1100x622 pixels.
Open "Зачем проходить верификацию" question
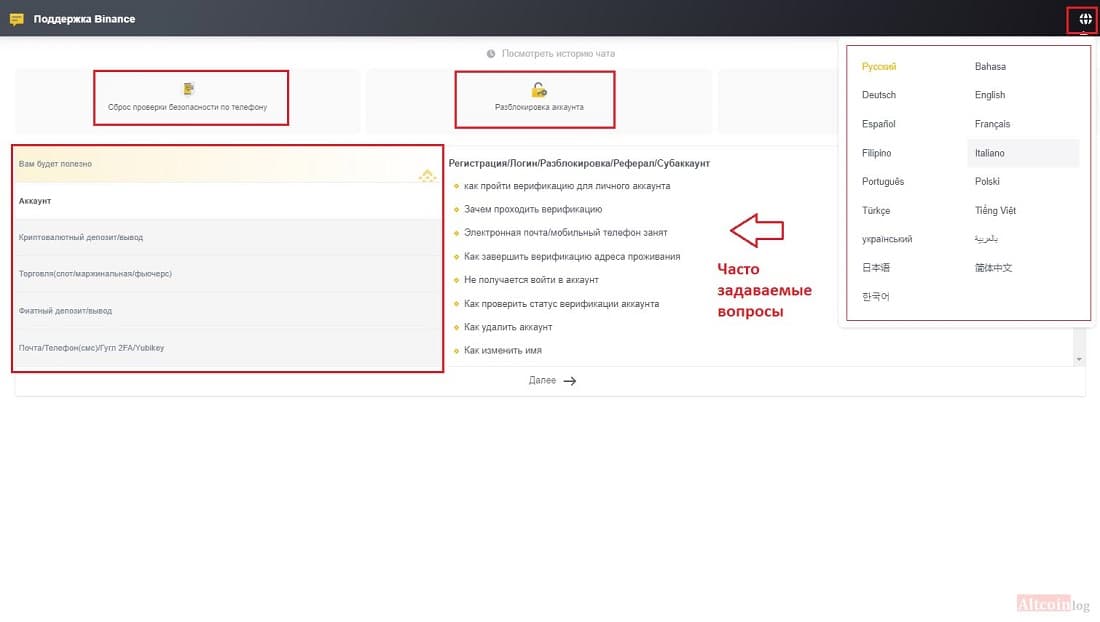(x=533, y=209)
